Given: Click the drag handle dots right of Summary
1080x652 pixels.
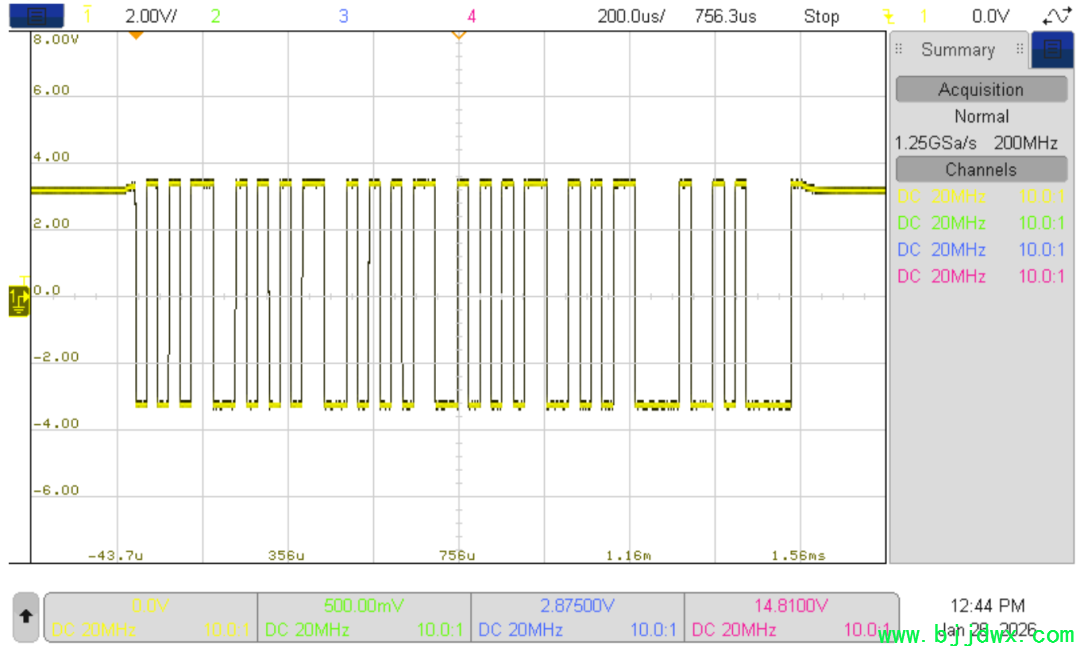Looking at the screenshot, I should point(1020,49).
